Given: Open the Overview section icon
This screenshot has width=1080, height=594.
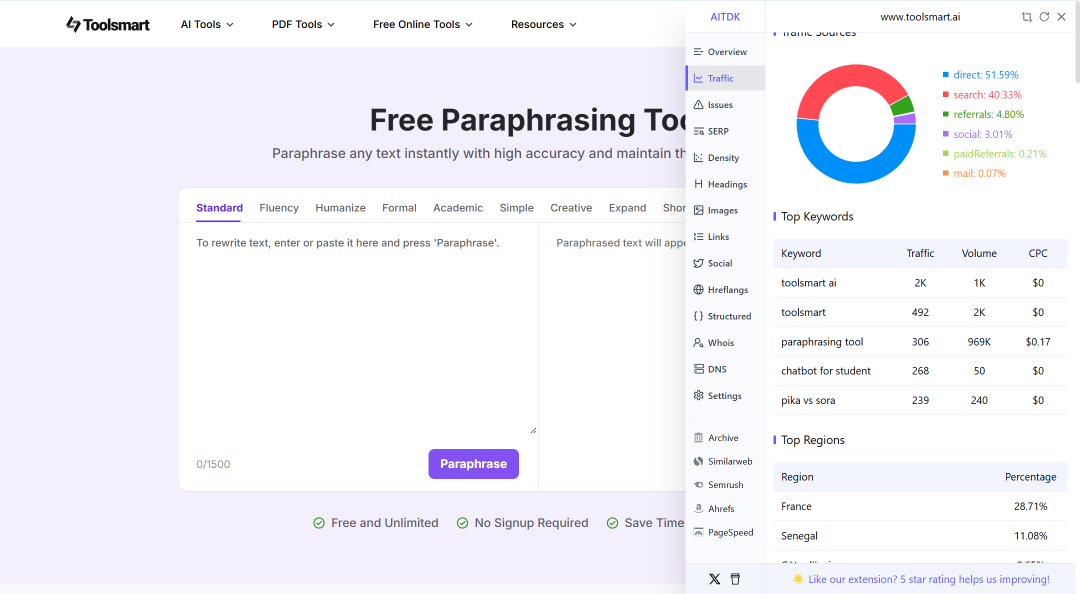Looking at the screenshot, I should pos(698,52).
